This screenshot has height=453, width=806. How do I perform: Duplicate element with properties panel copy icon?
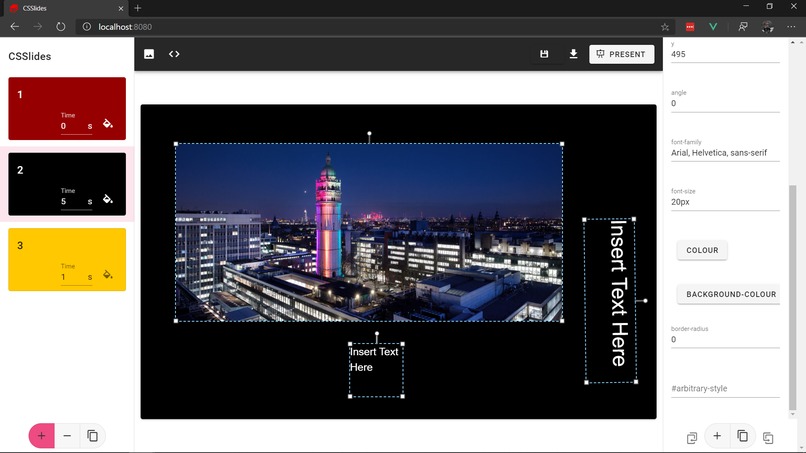pos(742,436)
